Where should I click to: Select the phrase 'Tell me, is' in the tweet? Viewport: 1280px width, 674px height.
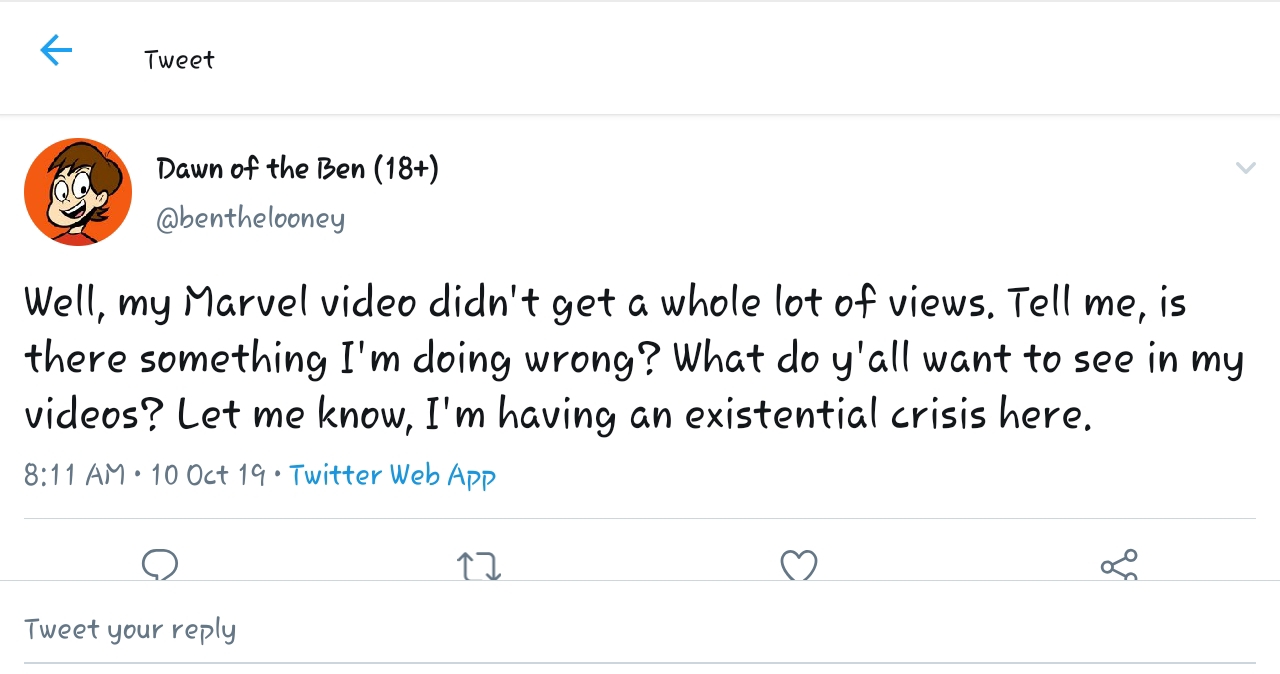(1096, 302)
